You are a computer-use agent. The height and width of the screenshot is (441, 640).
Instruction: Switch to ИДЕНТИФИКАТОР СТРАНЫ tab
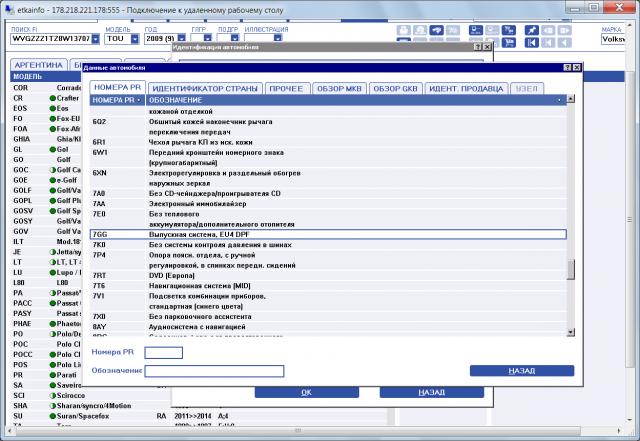pos(205,89)
